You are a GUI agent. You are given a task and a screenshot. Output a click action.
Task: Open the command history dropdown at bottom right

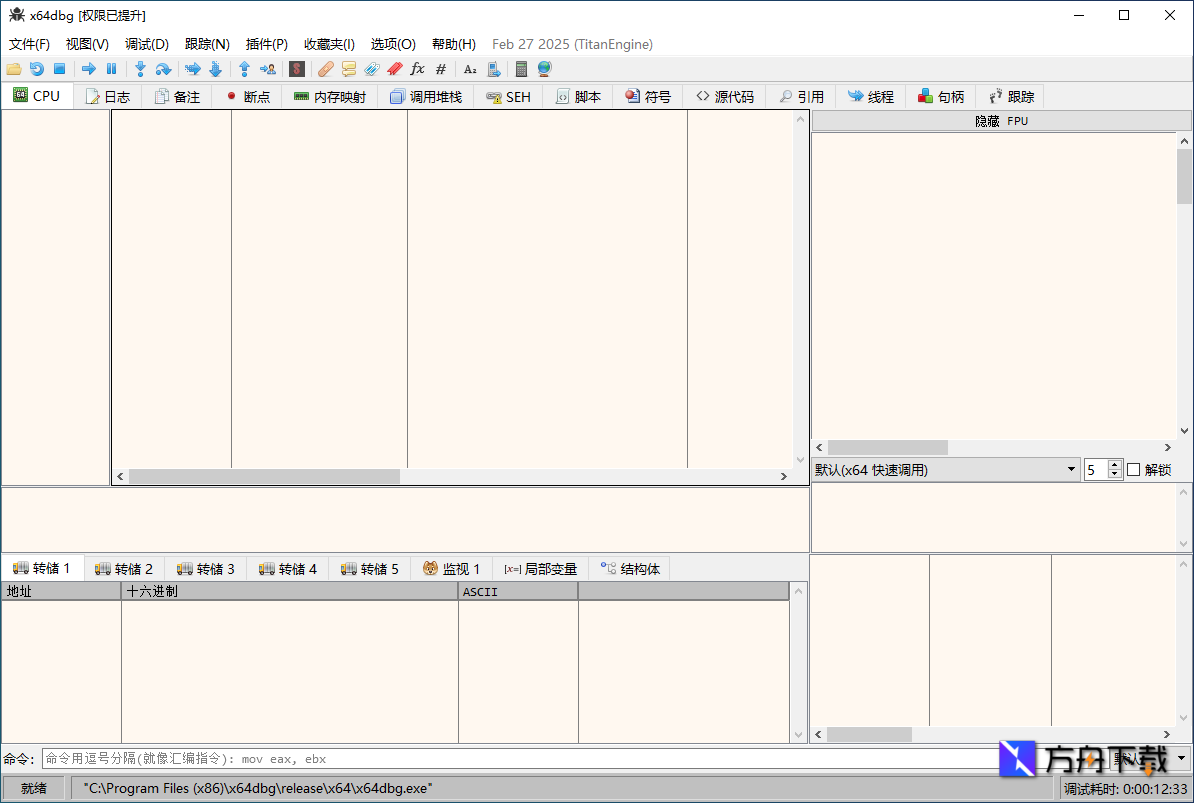[x=1180, y=758]
